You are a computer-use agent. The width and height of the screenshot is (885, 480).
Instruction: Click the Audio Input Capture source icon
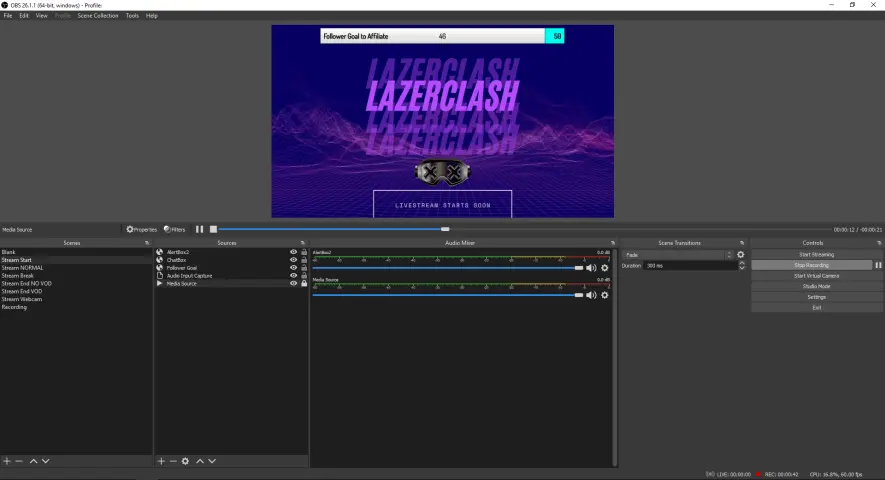160,276
